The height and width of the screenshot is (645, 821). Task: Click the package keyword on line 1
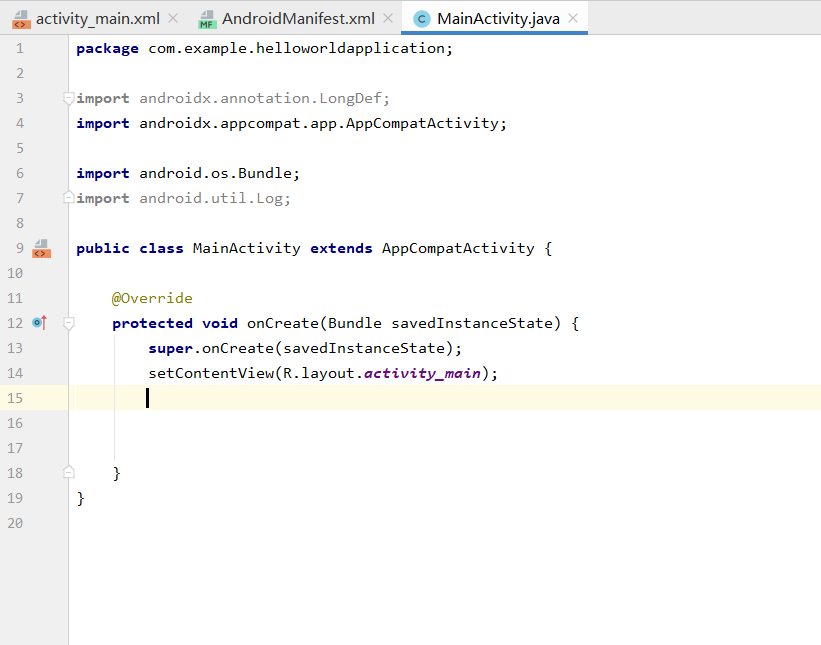click(x=107, y=49)
